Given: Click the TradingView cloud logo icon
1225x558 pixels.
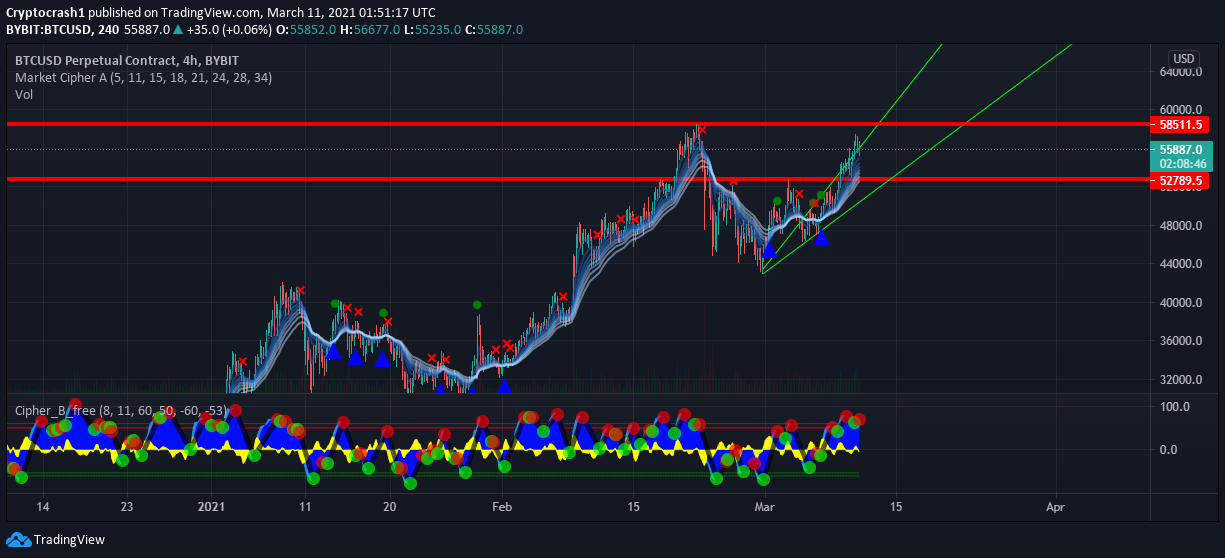Looking at the screenshot, I should [x=18, y=540].
